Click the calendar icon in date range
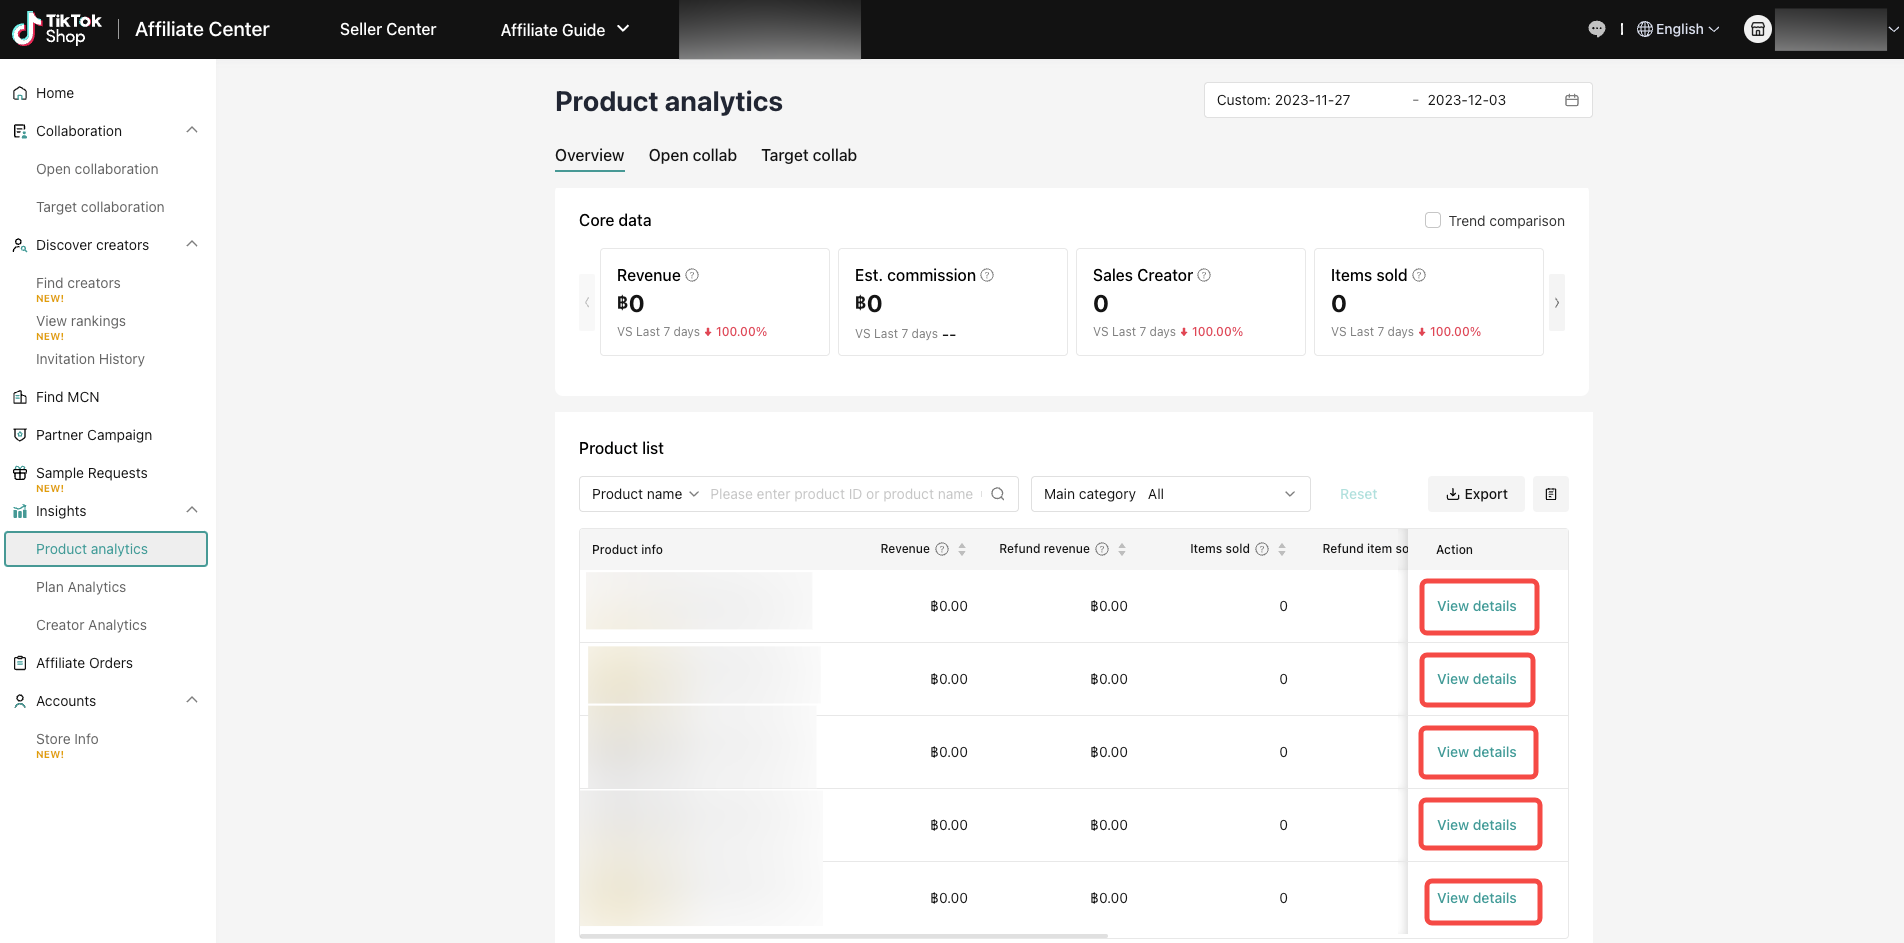Viewport: 1904px width, 943px height. click(1571, 100)
